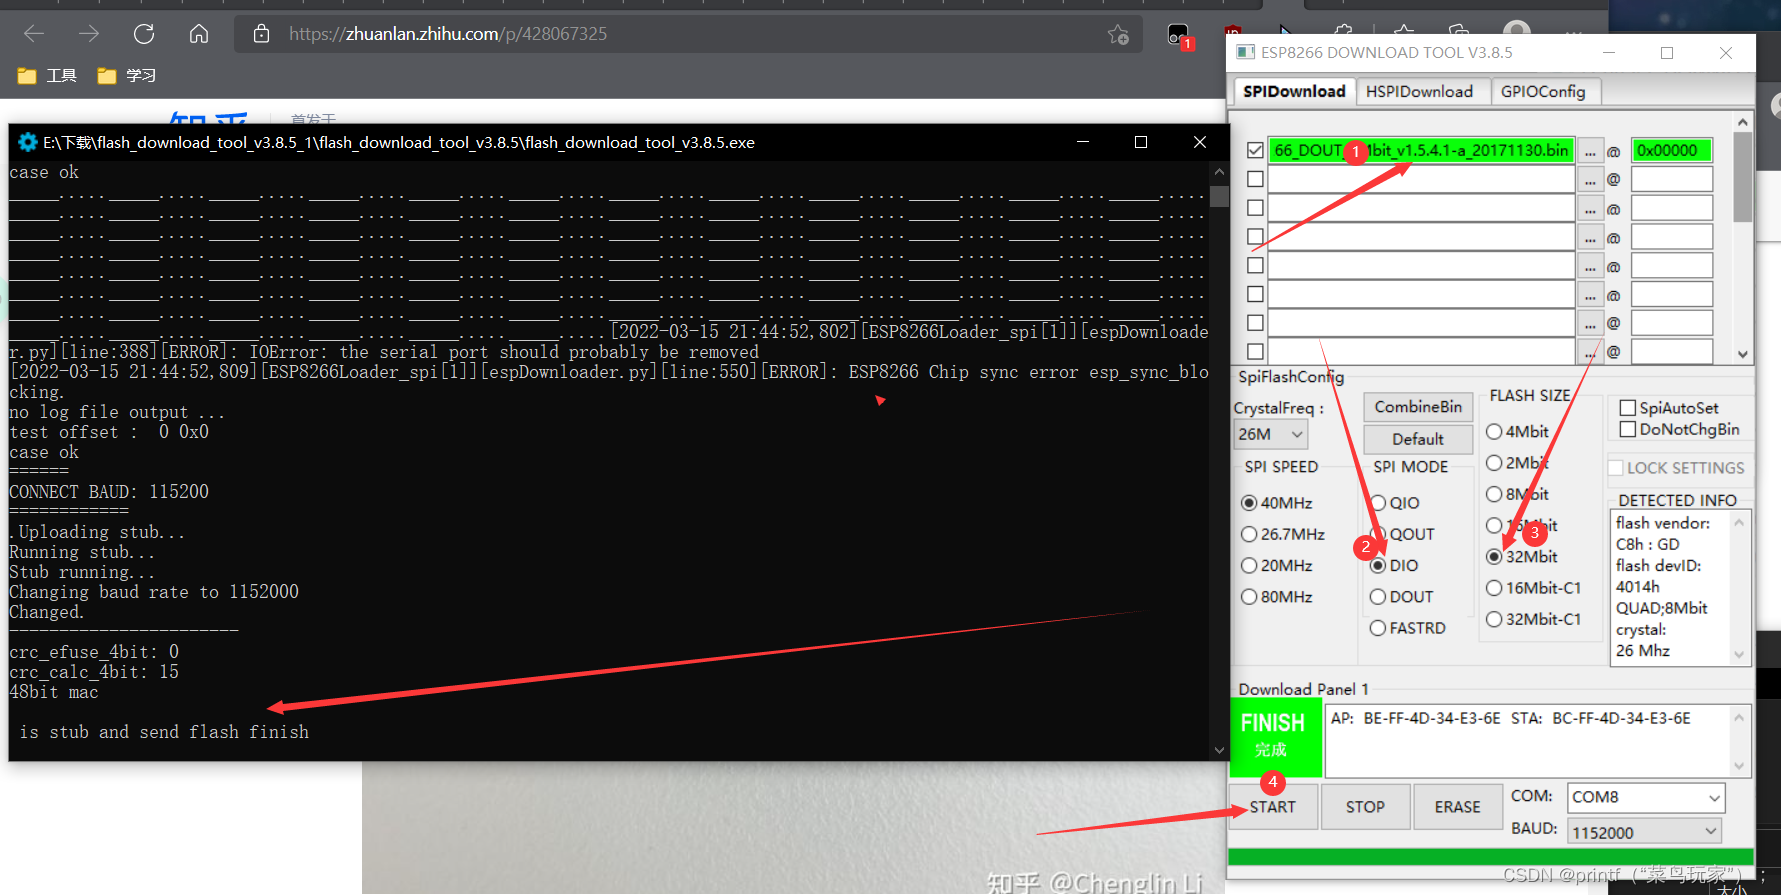Check the third bin file row checkbox
The width and height of the screenshot is (1781, 895).
[x=1255, y=208]
